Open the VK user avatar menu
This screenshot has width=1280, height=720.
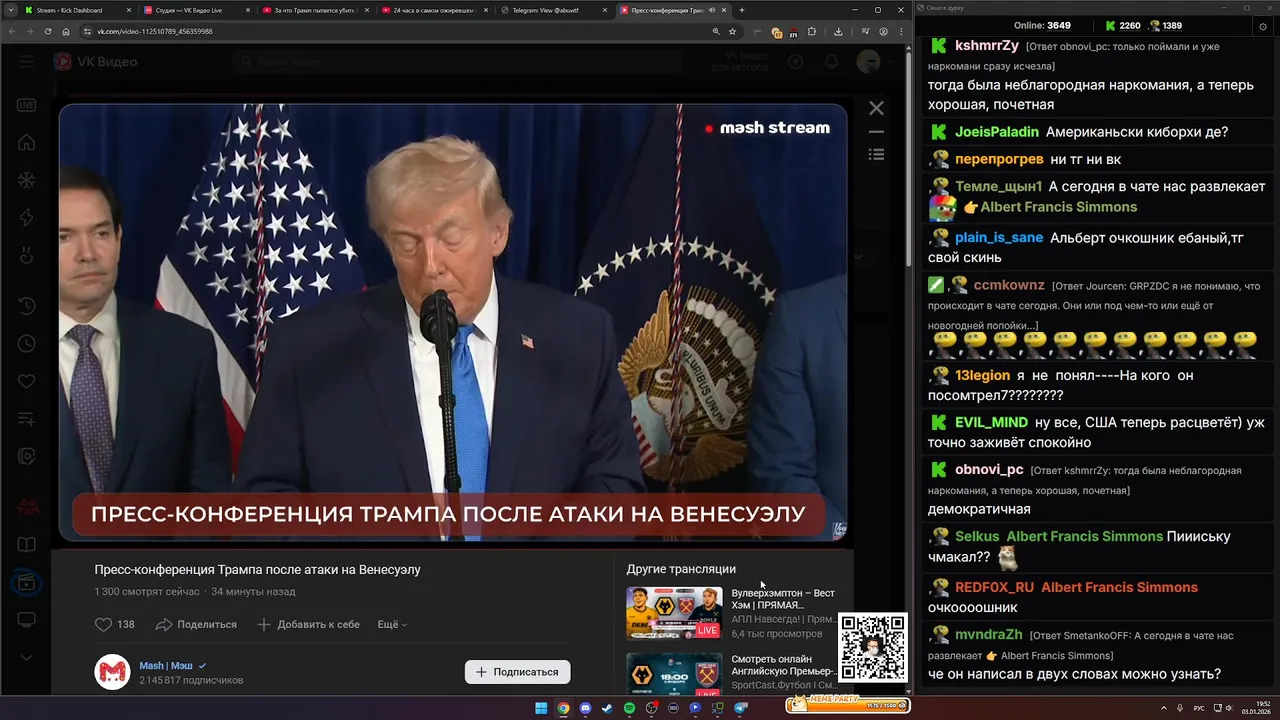(x=868, y=62)
